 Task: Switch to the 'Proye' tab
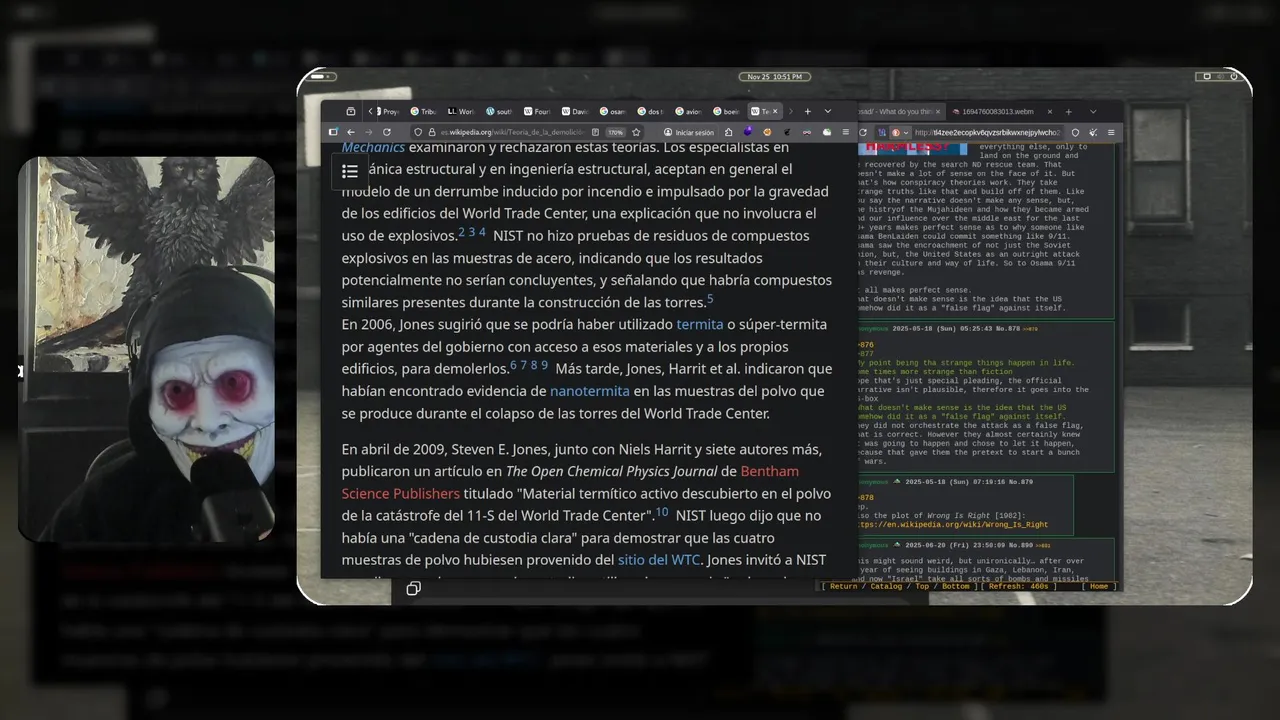(x=390, y=111)
